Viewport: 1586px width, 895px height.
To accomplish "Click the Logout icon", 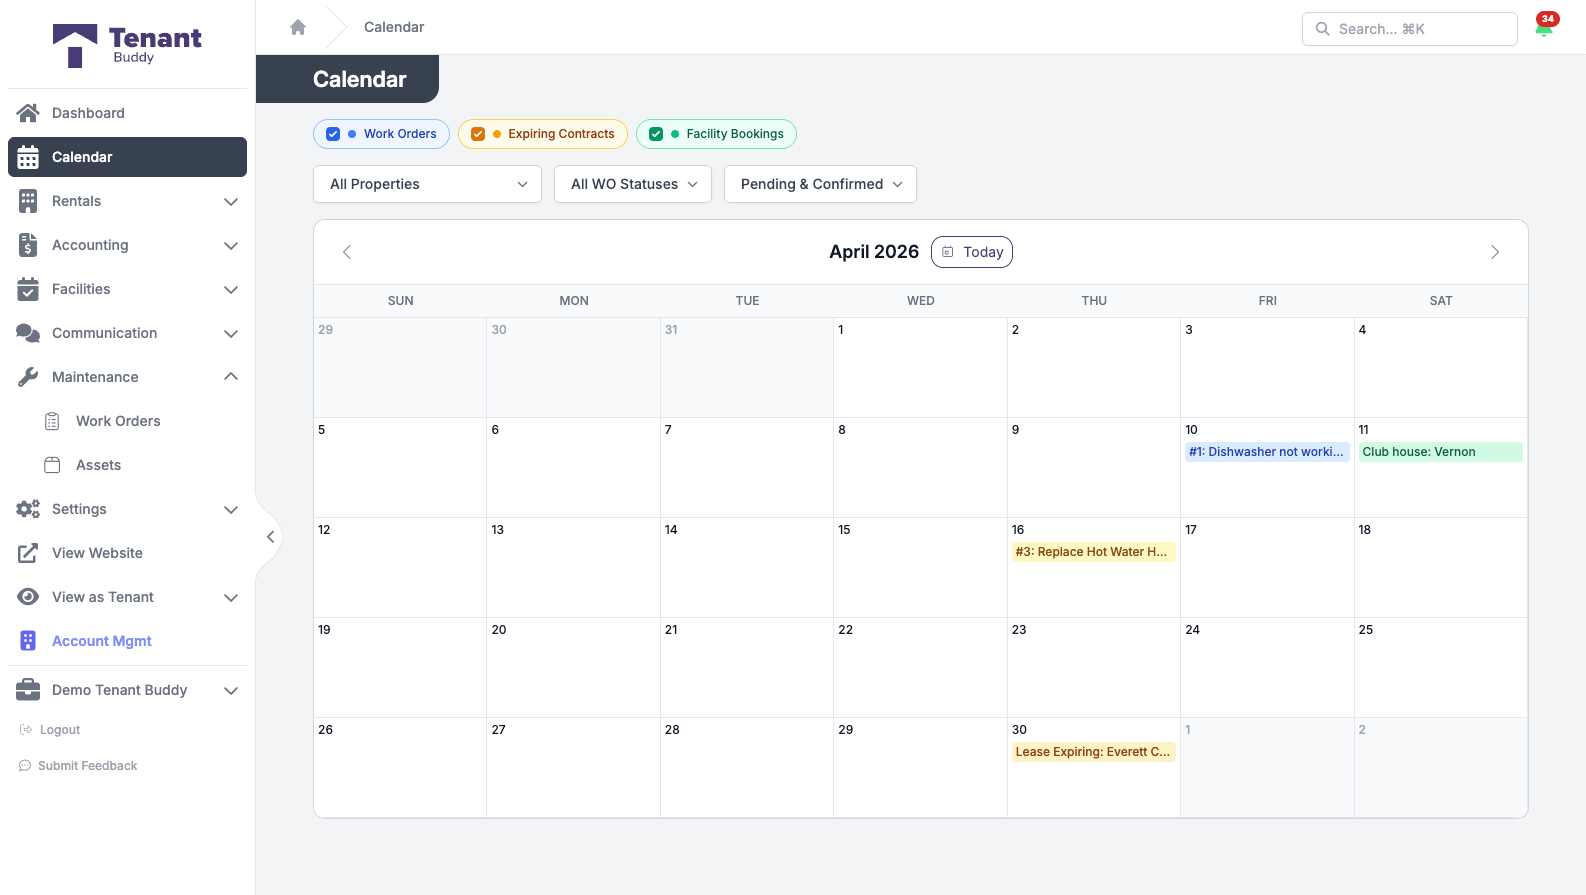I will click(26, 730).
